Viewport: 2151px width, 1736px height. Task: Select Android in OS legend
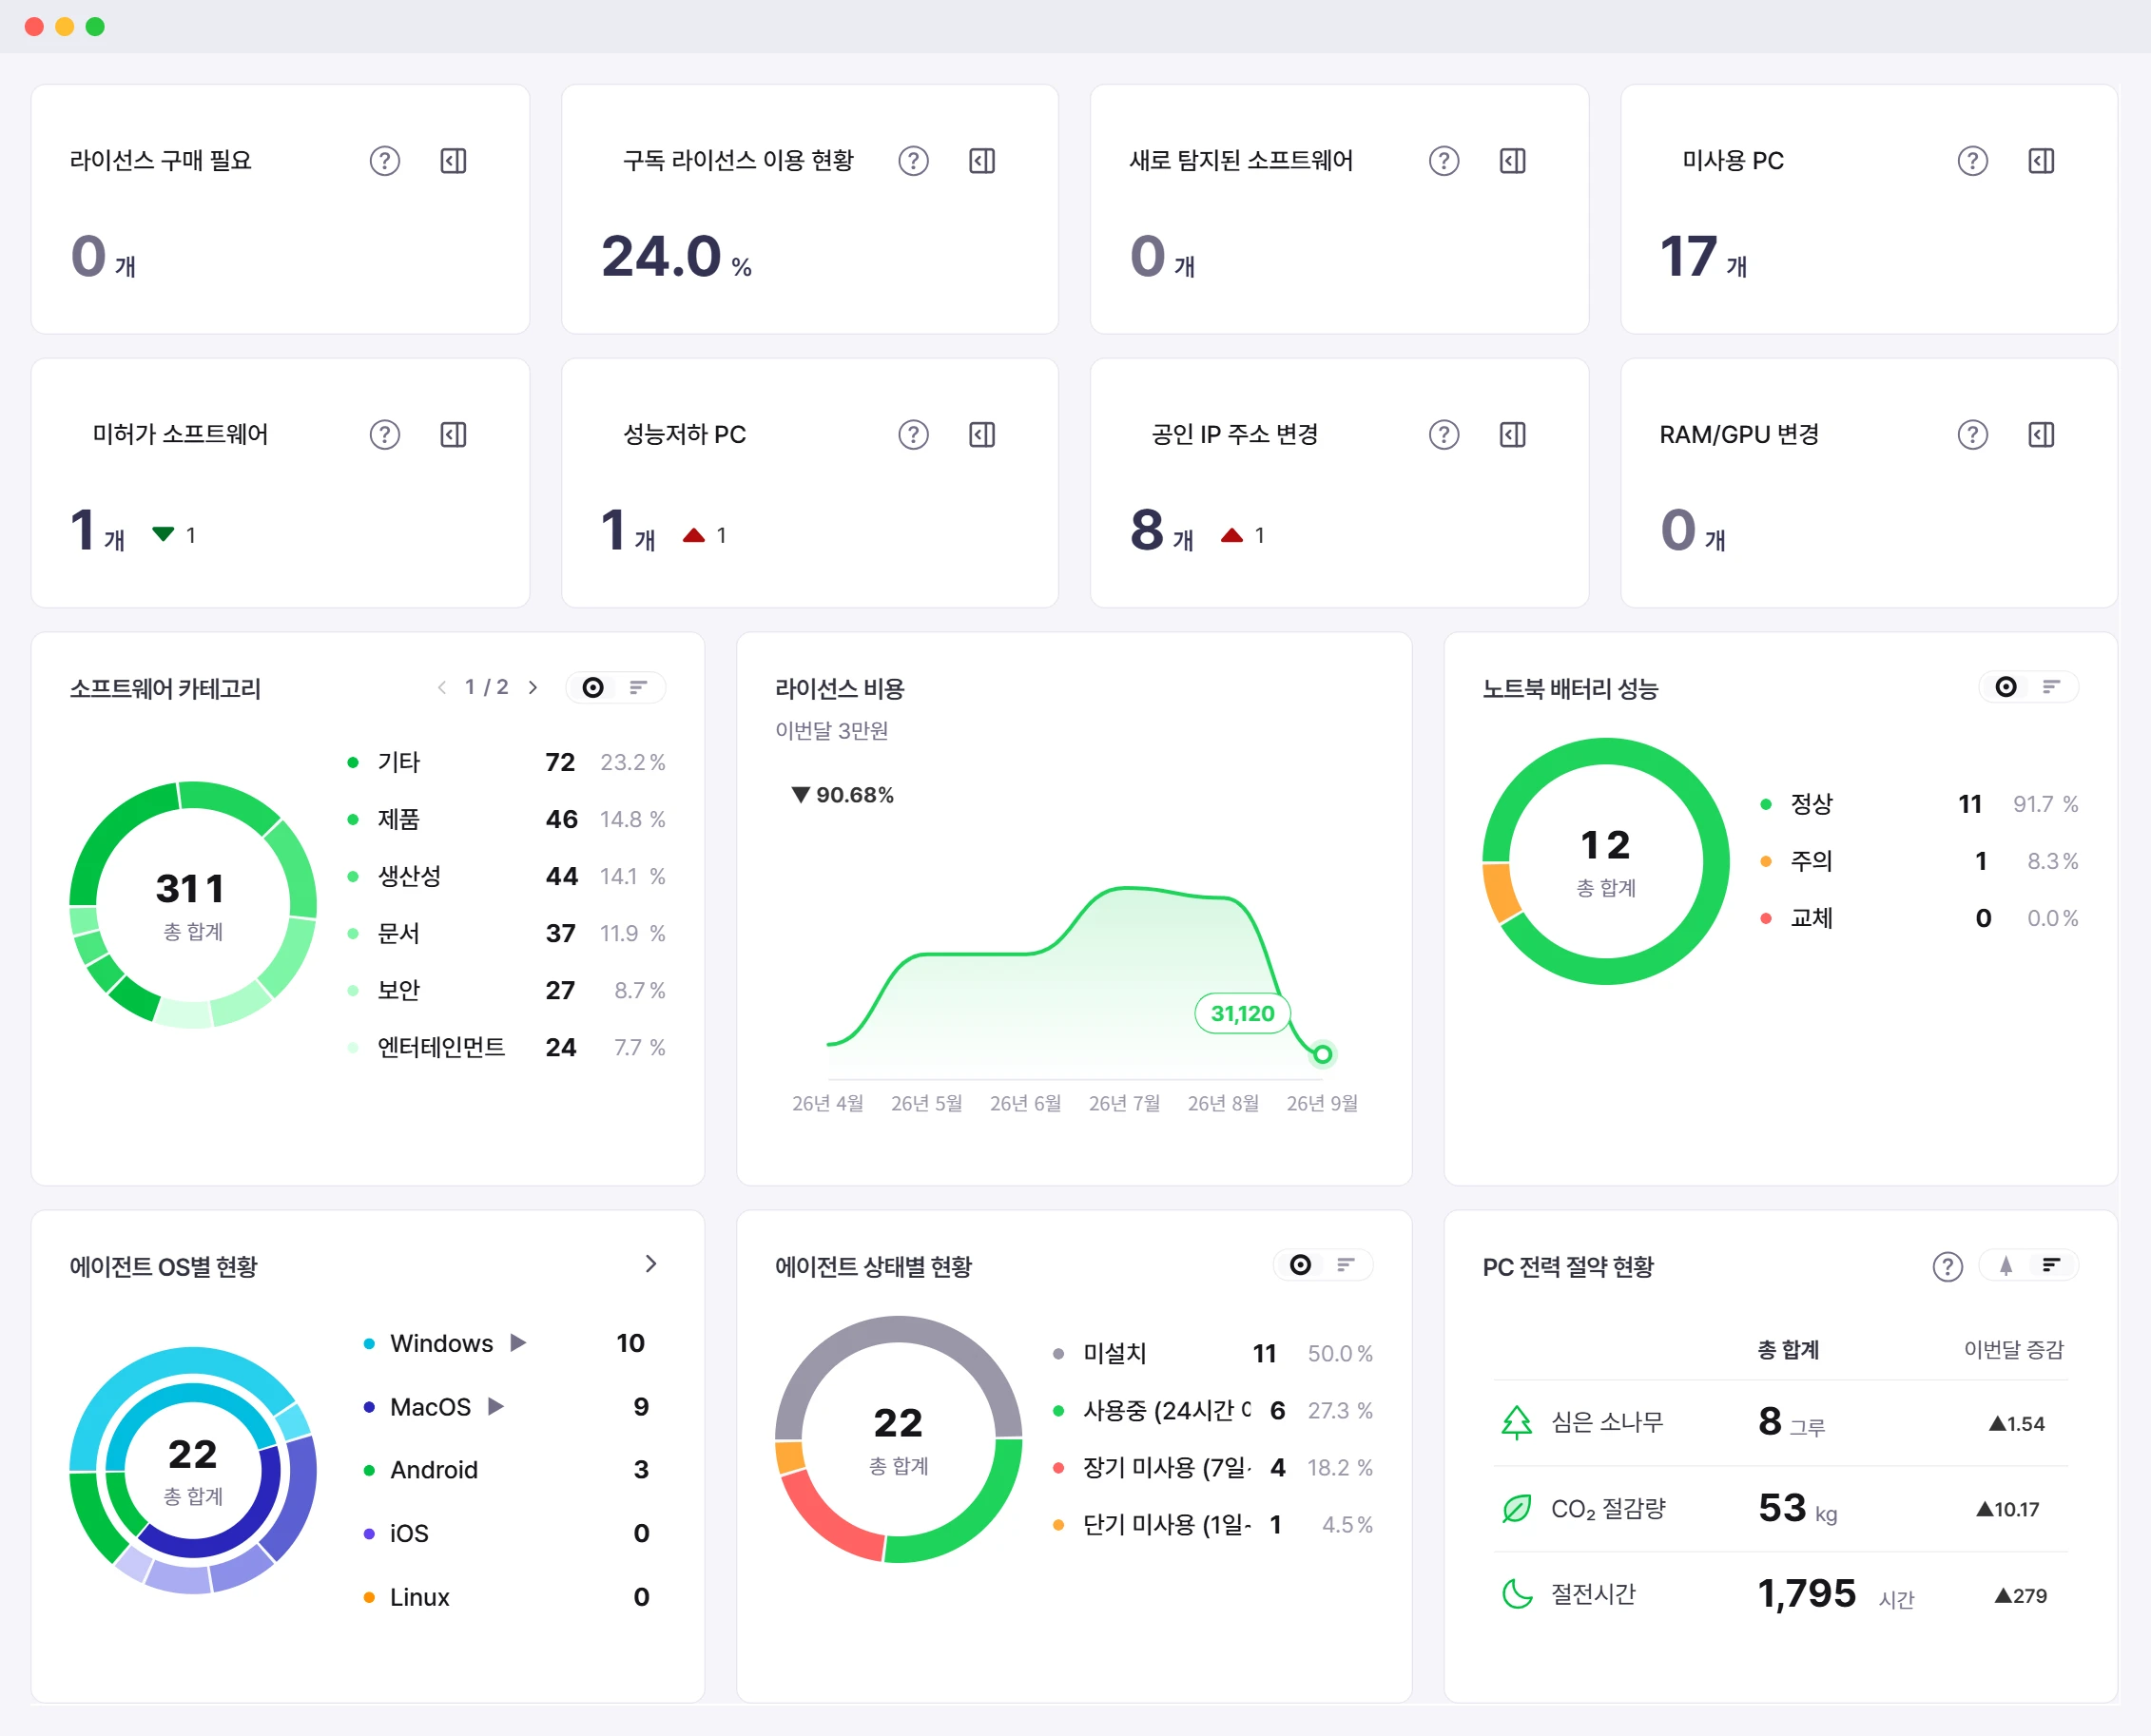coord(506,1470)
